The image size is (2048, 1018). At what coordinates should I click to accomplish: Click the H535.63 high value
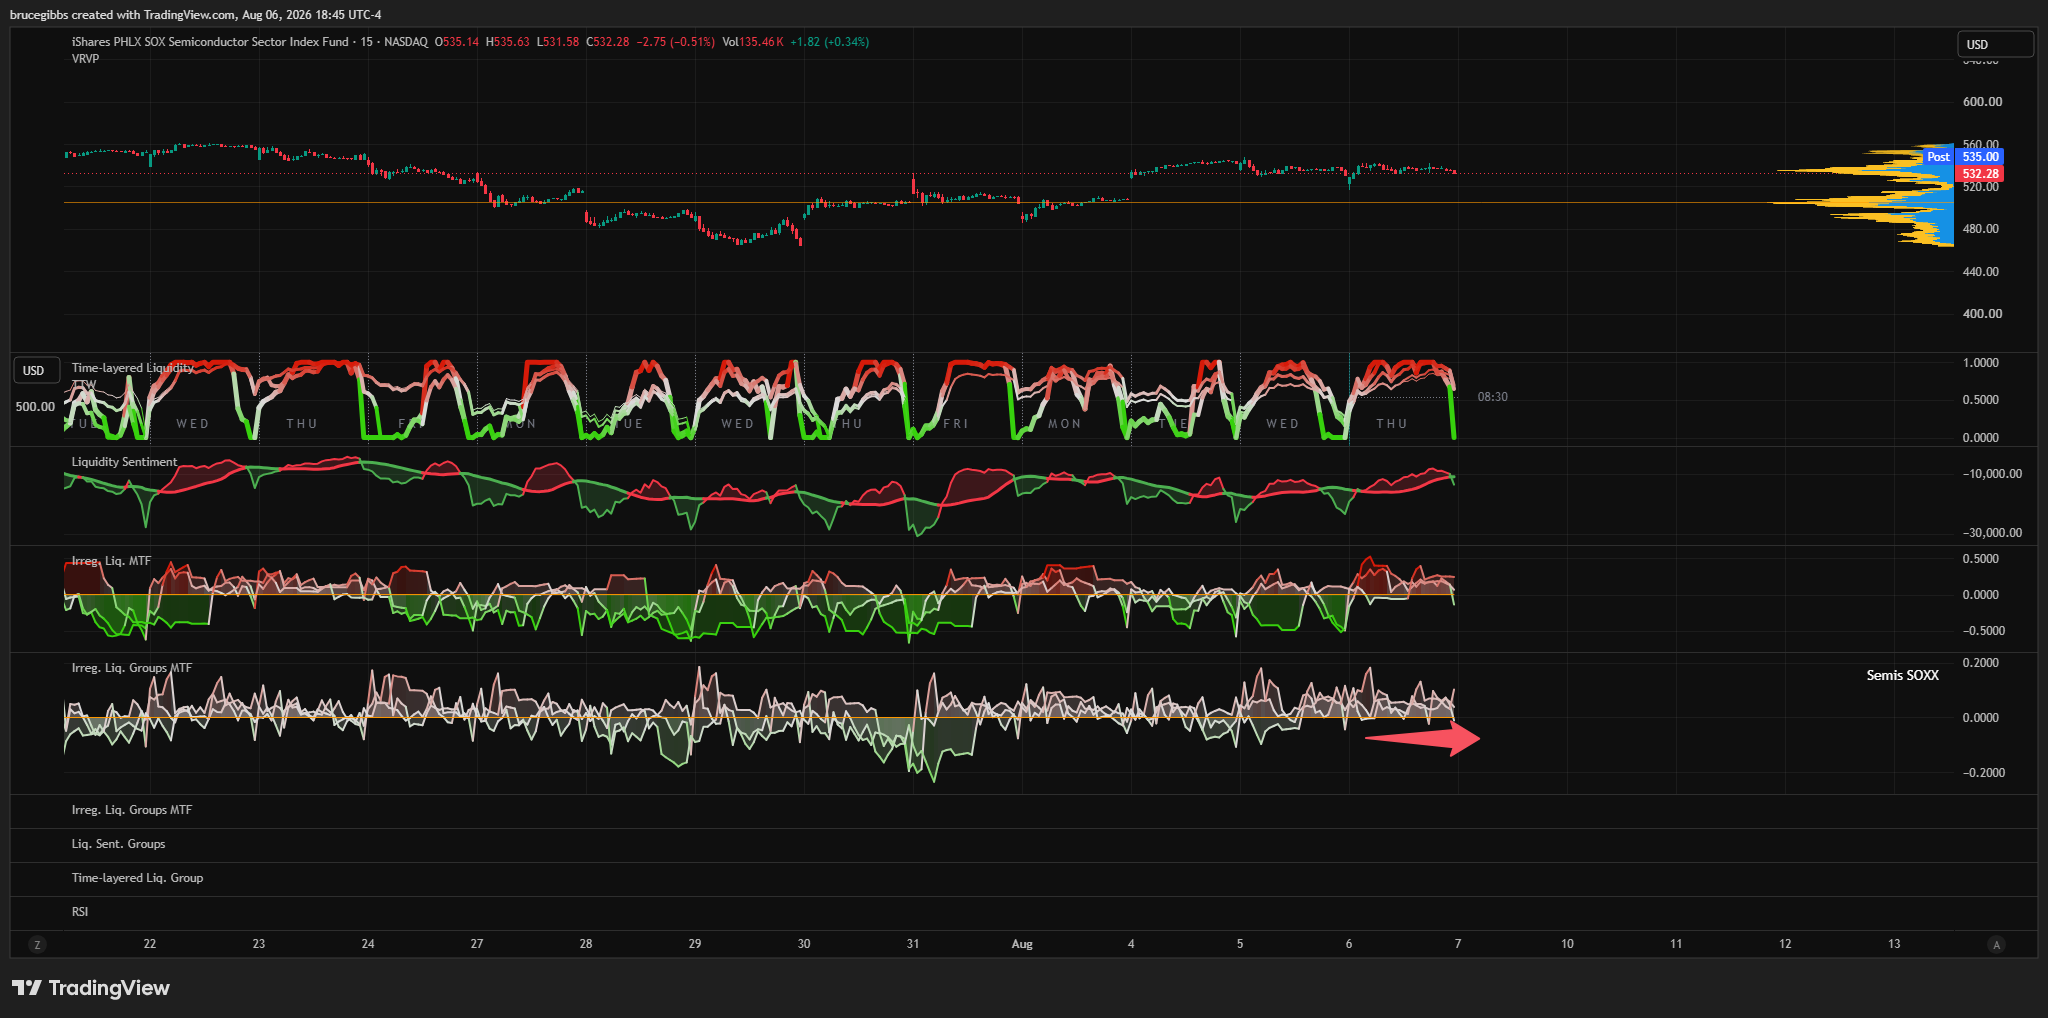508,42
